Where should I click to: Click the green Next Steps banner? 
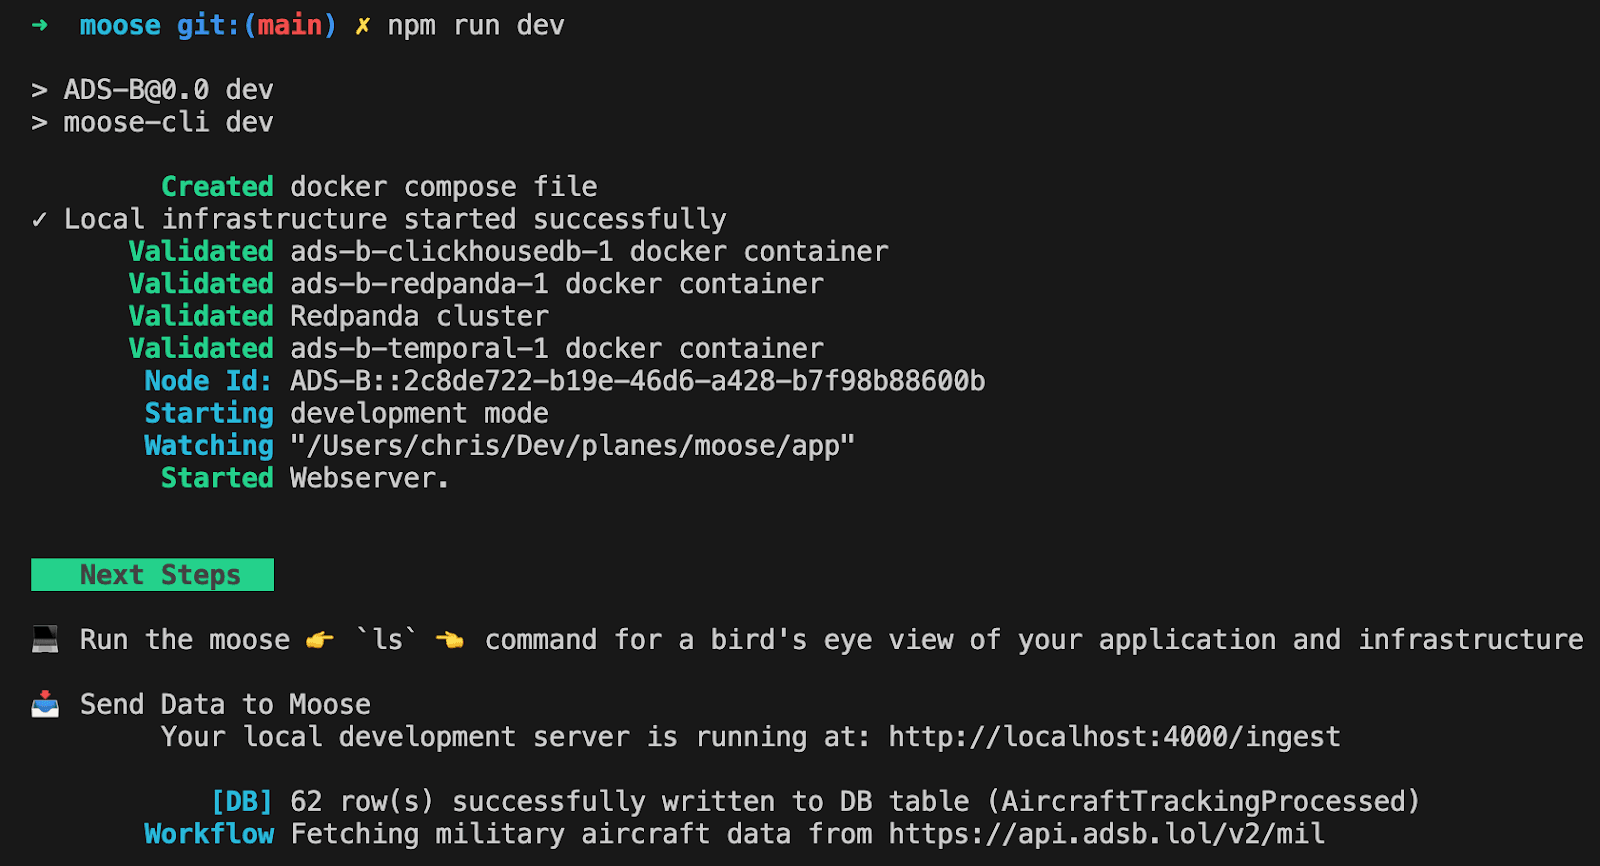(152, 575)
